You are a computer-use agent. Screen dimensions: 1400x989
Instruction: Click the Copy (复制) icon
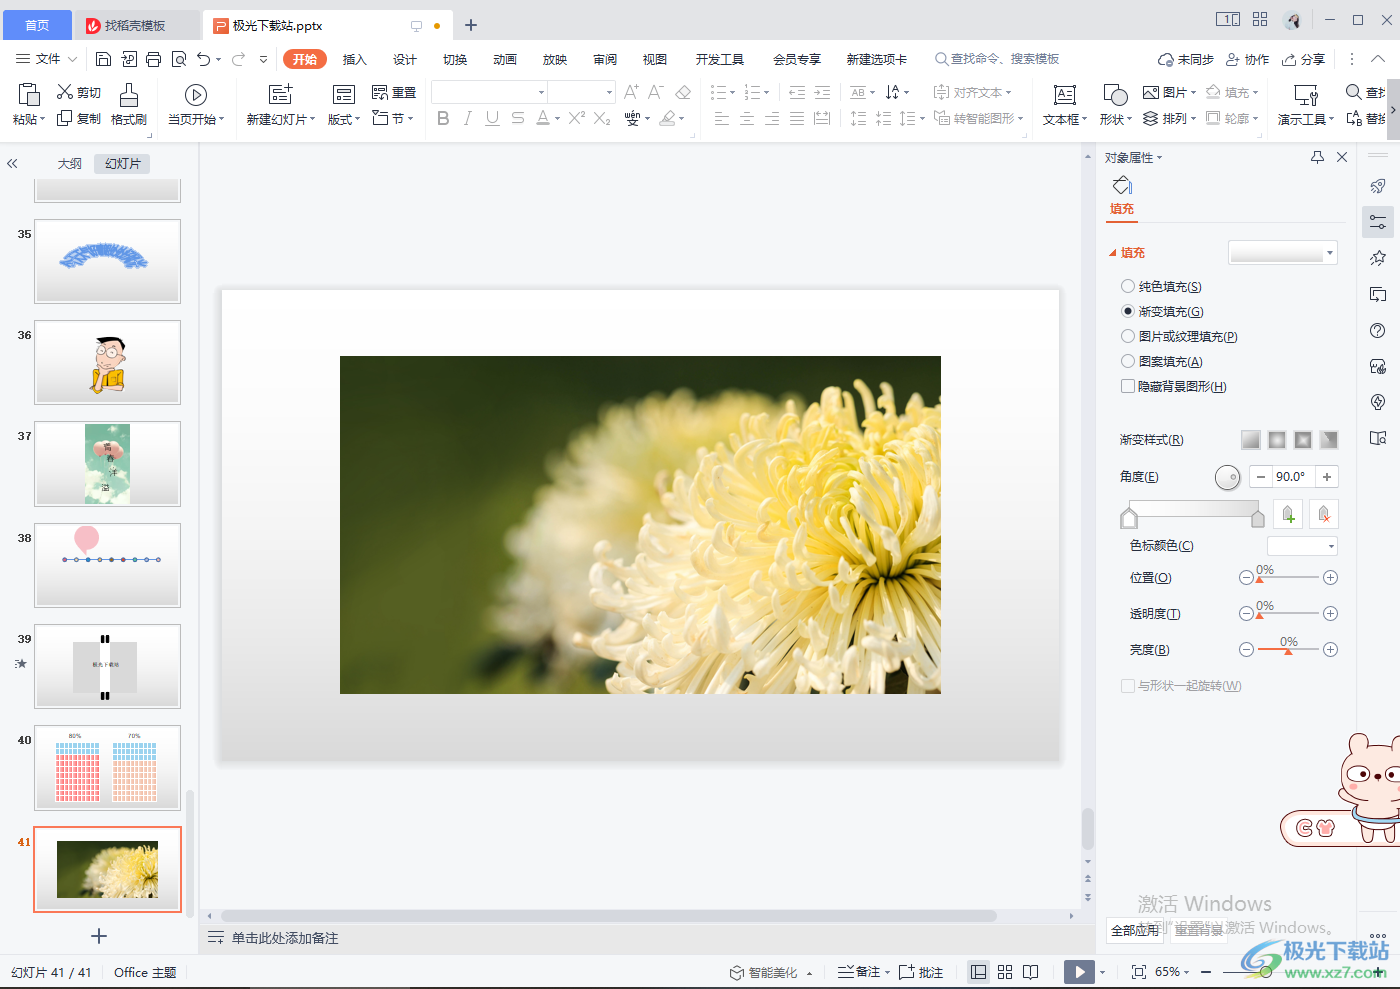point(65,118)
